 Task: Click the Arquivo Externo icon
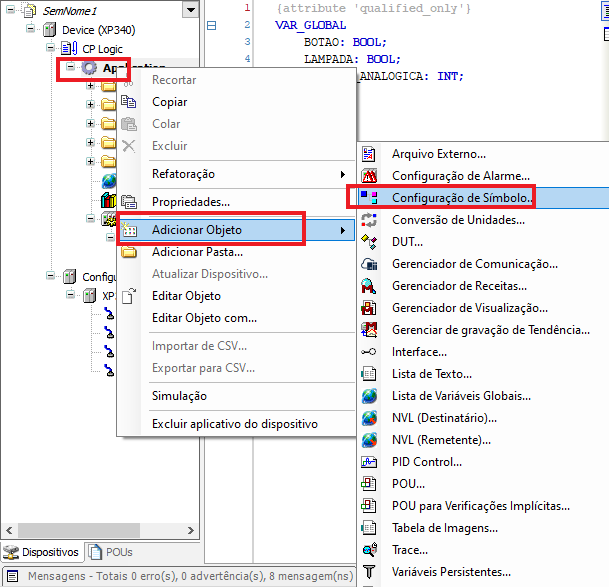(x=370, y=154)
